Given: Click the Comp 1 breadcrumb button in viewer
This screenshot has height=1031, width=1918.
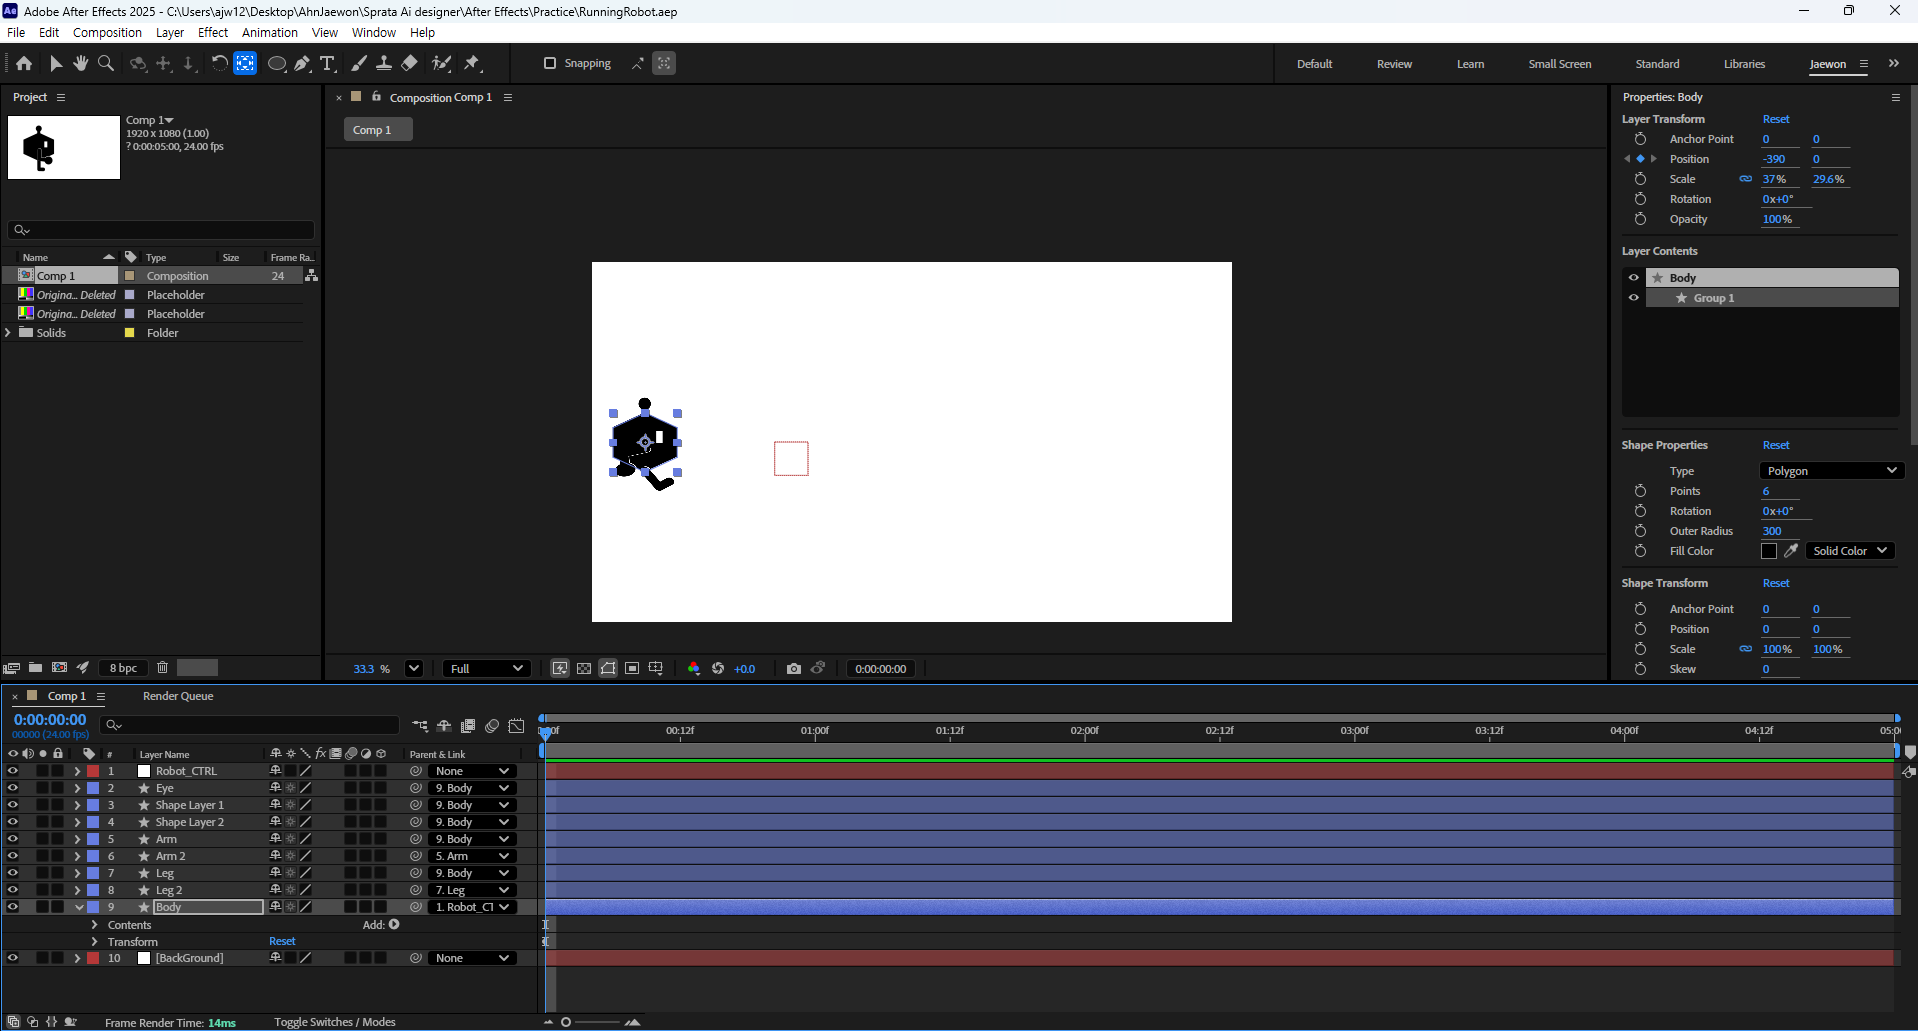Looking at the screenshot, I should click(378, 130).
